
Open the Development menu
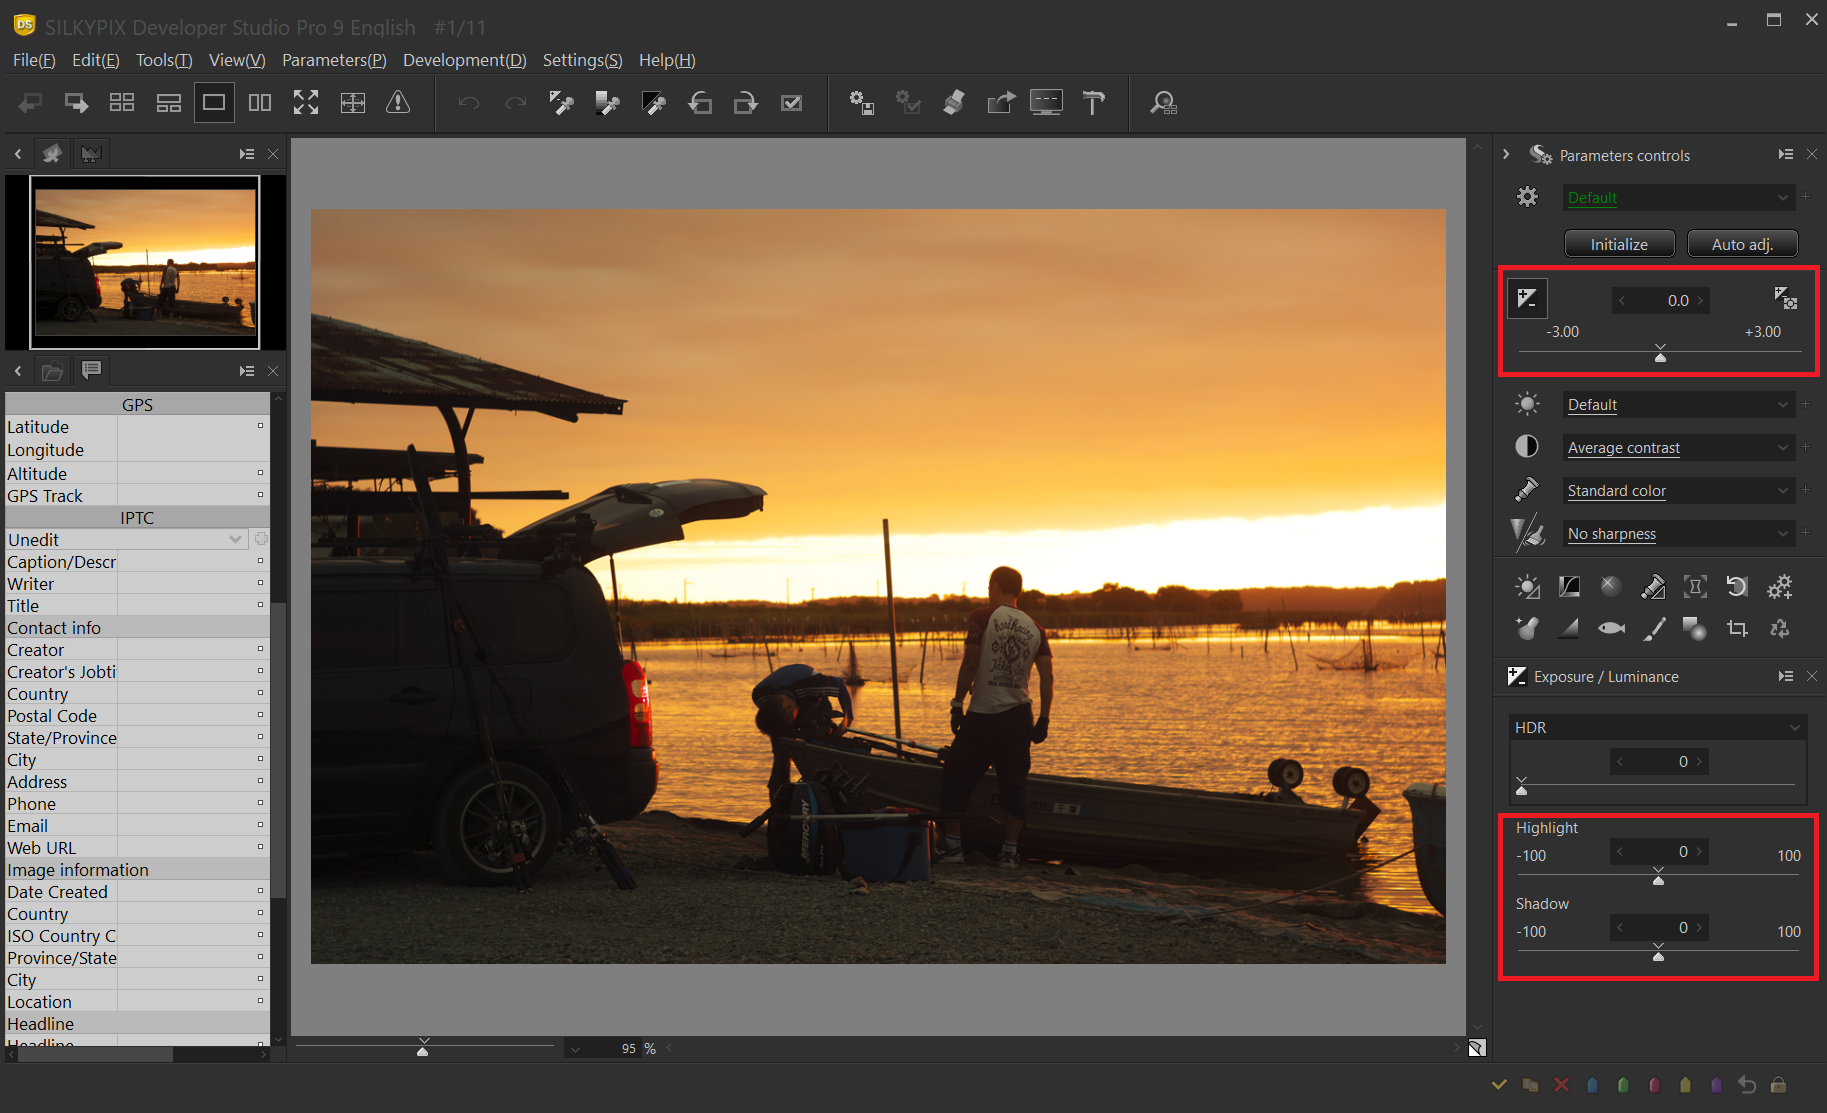pos(464,60)
